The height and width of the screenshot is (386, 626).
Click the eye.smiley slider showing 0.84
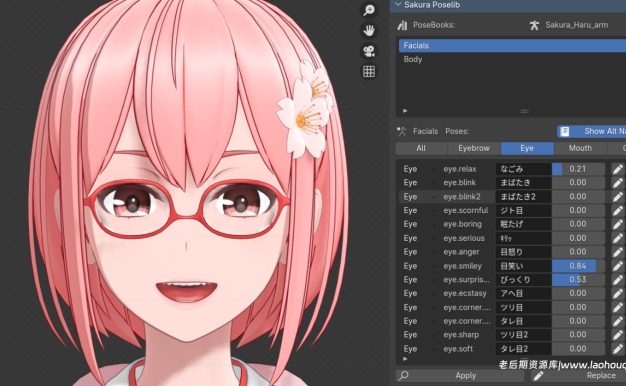pyautogui.click(x=578, y=266)
